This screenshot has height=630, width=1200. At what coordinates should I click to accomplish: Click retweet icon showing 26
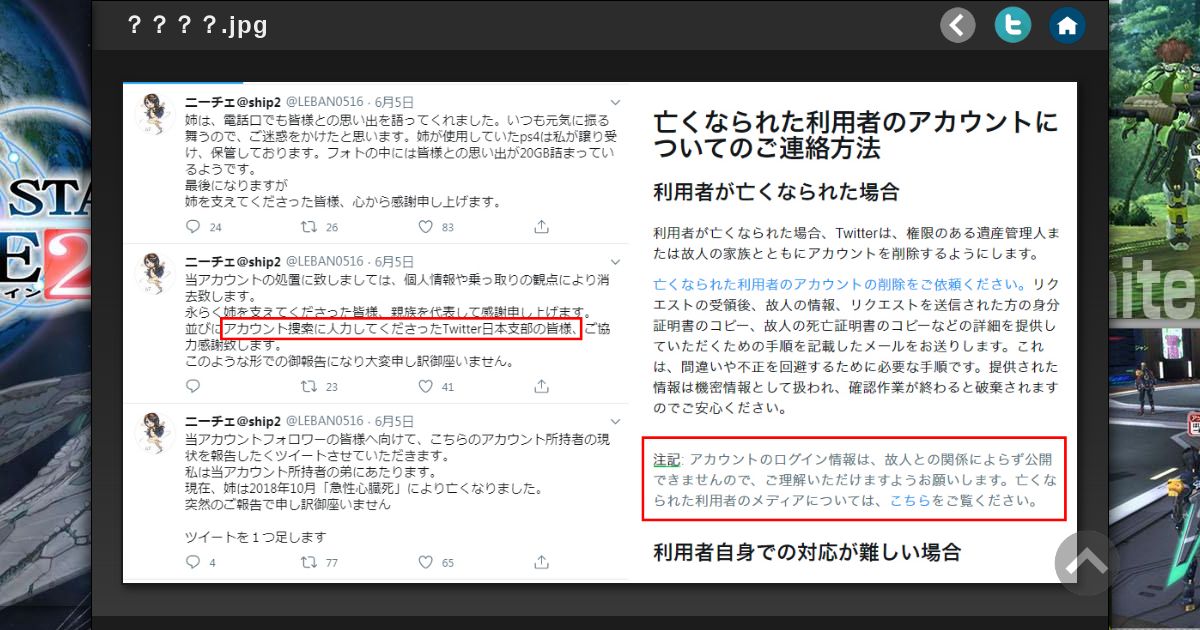(309, 226)
